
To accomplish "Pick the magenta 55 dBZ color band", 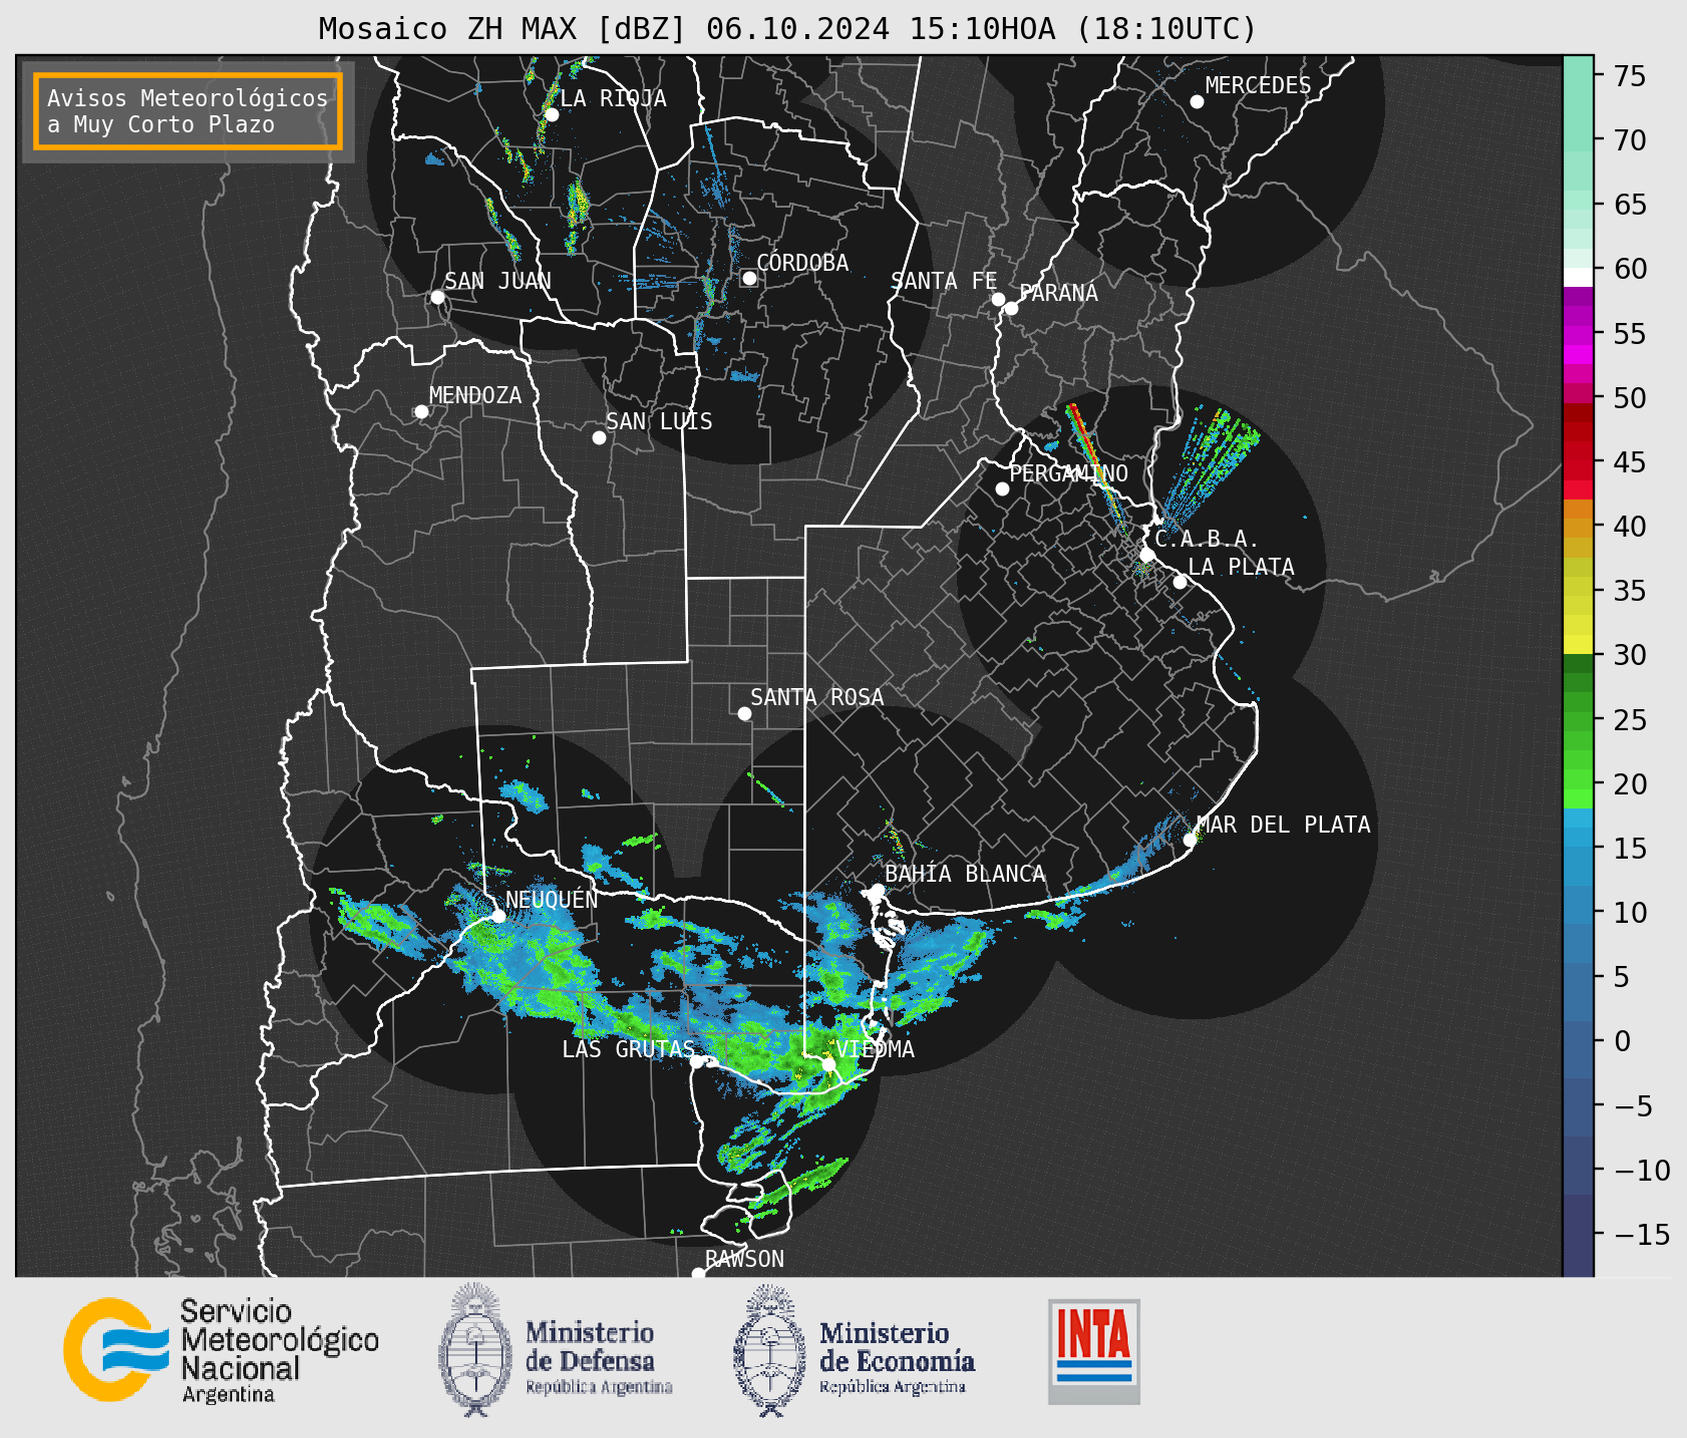I will click(x=1578, y=335).
